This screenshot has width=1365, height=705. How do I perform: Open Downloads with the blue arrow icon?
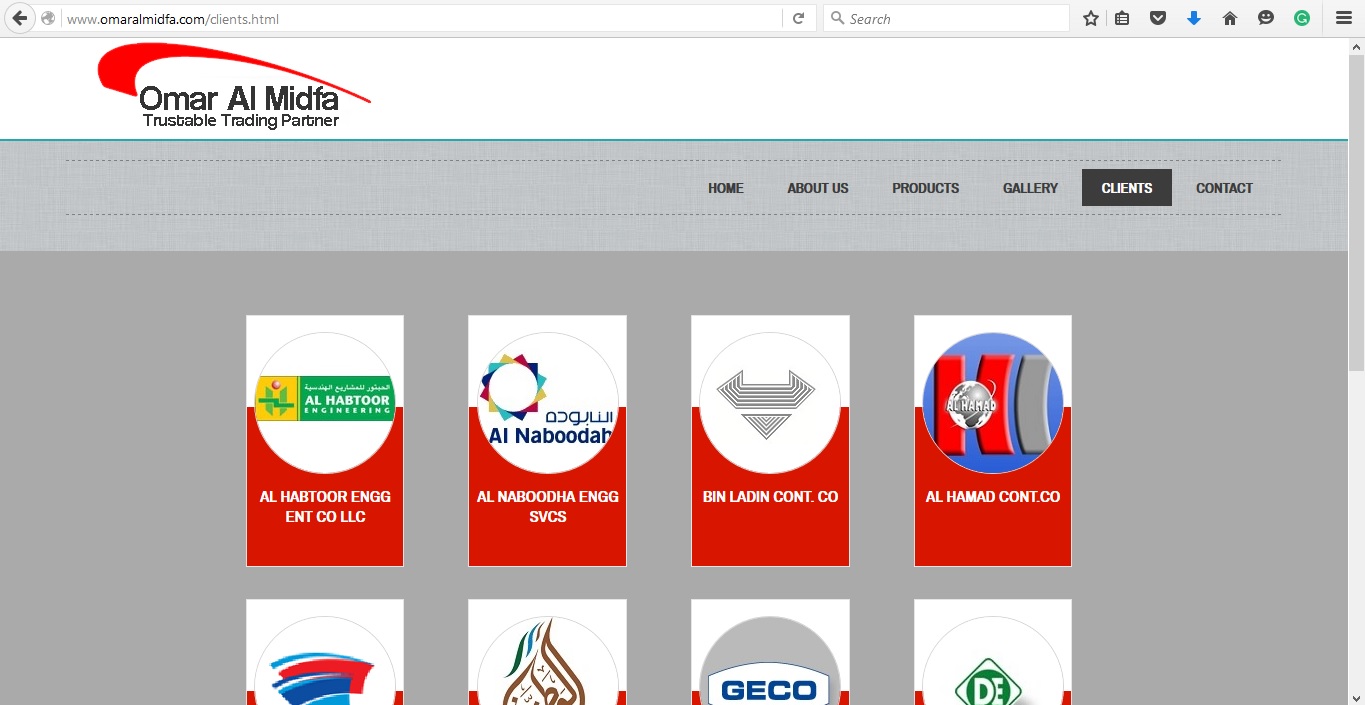[x=1194, y=18]
